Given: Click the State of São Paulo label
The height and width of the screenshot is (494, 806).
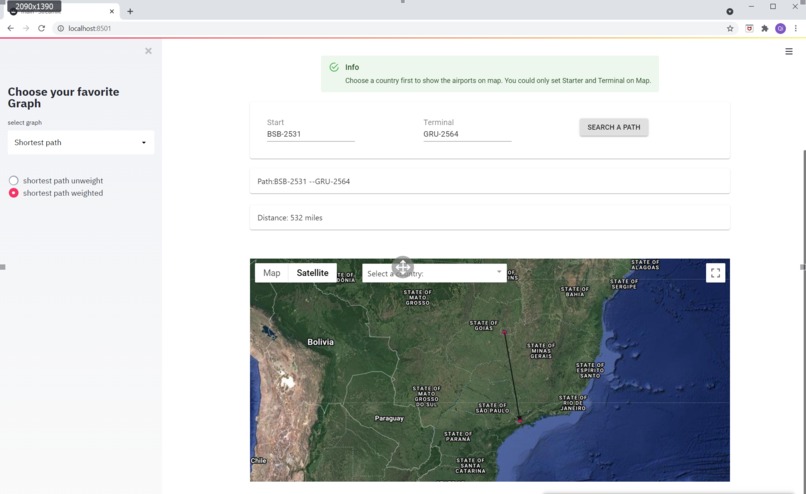Looking at the screenshot, I should click(492, 408).
